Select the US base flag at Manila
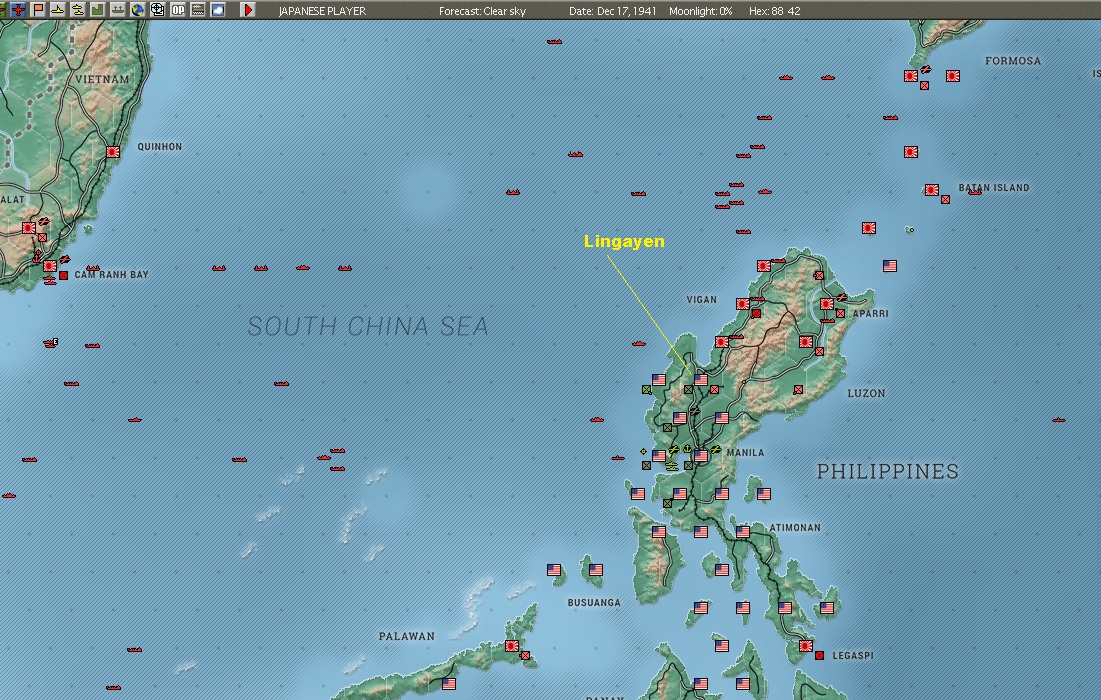1101x700 pixels. (701, 456)
